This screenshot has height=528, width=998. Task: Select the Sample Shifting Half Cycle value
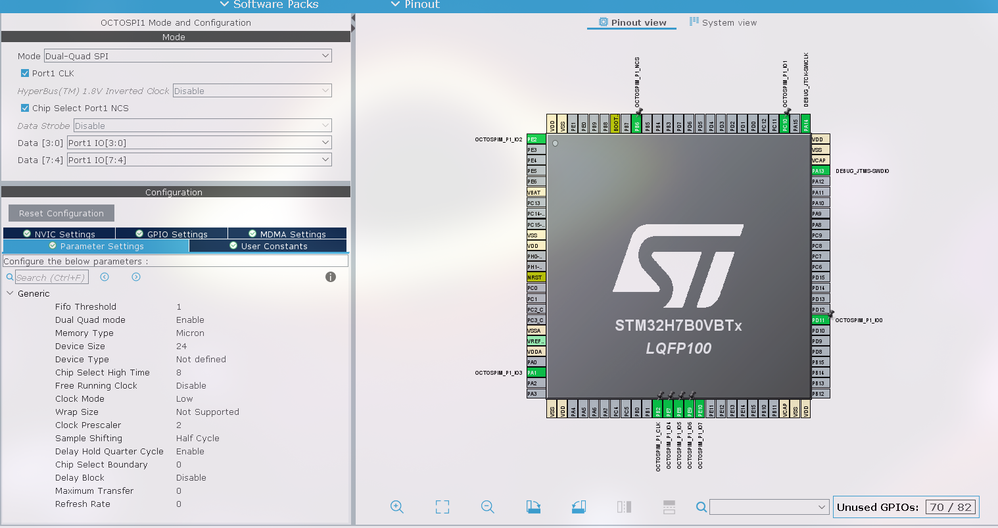pyautogui.click(x=197, y=438)
